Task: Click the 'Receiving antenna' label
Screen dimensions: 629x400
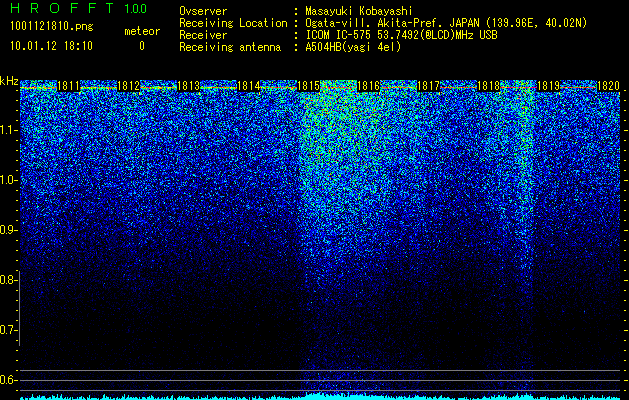Action: [x=230, y=47]
